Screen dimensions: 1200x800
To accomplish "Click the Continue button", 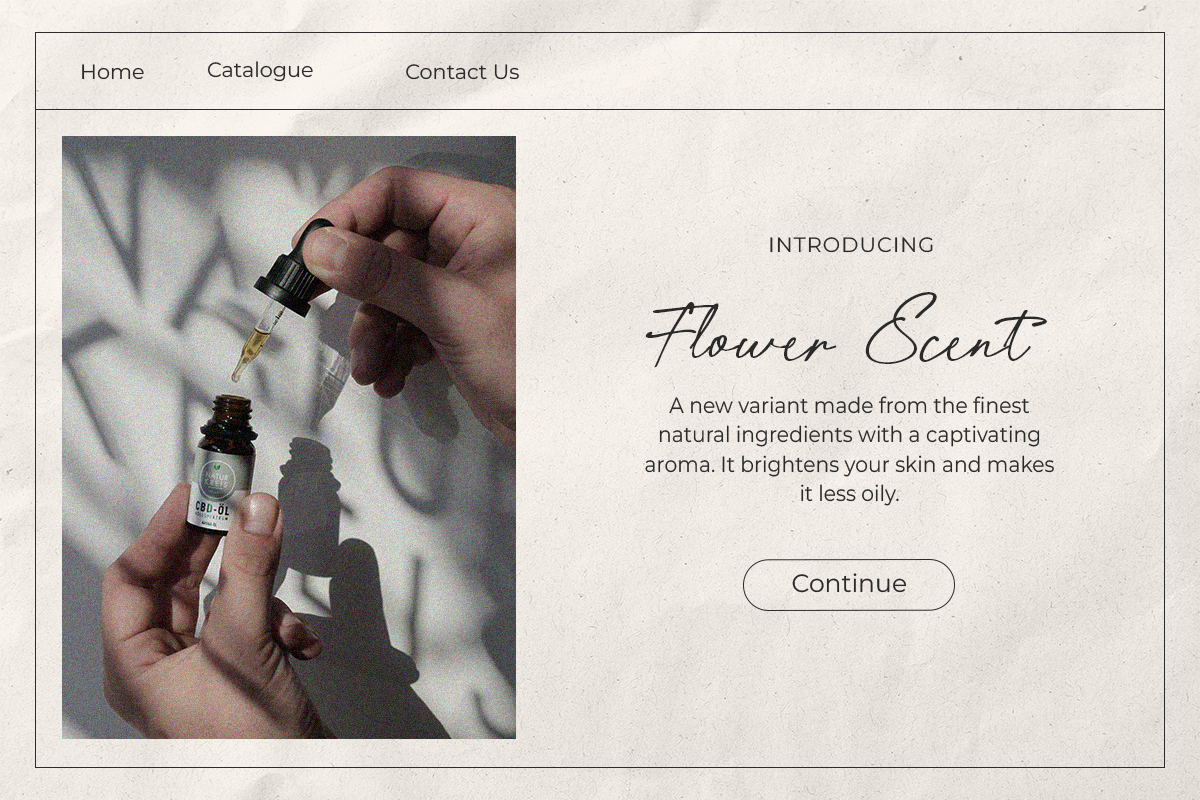I will pos(849,584).
